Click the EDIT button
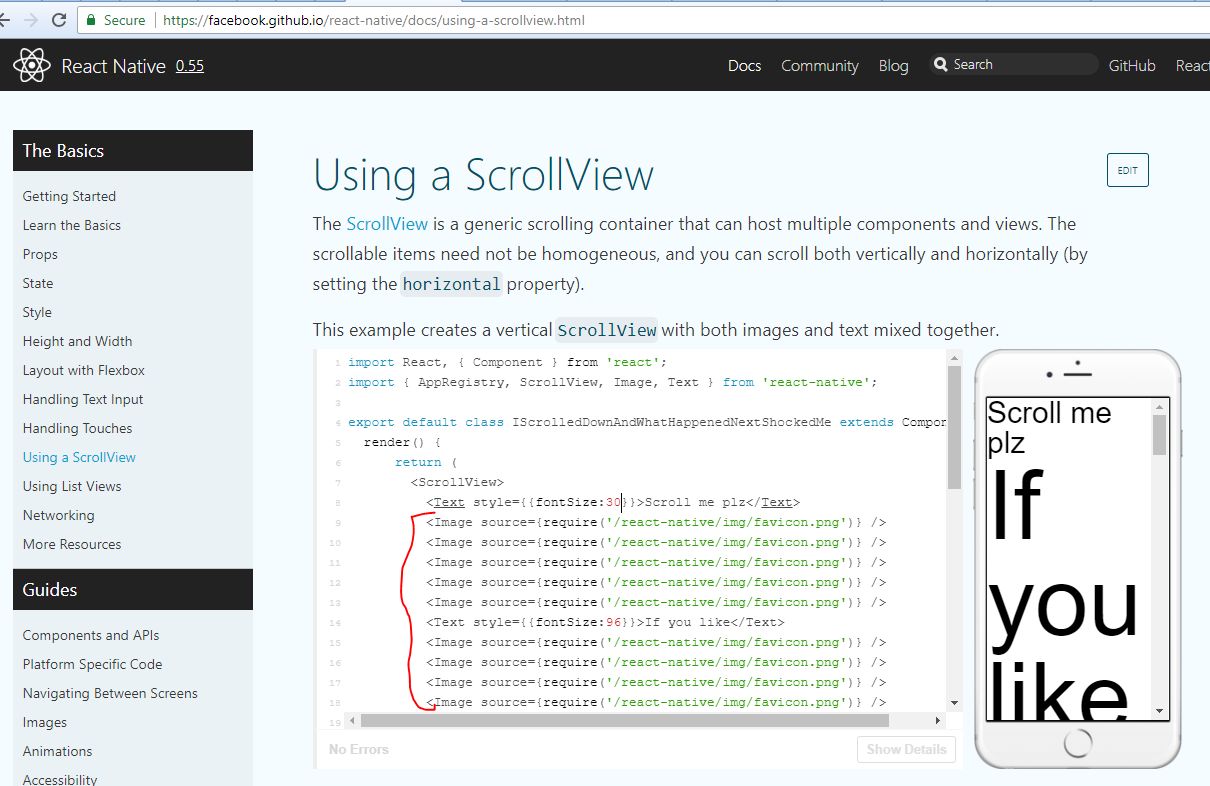The height and width of the screenshot is (786, 1210). (x=1127, y=170)
